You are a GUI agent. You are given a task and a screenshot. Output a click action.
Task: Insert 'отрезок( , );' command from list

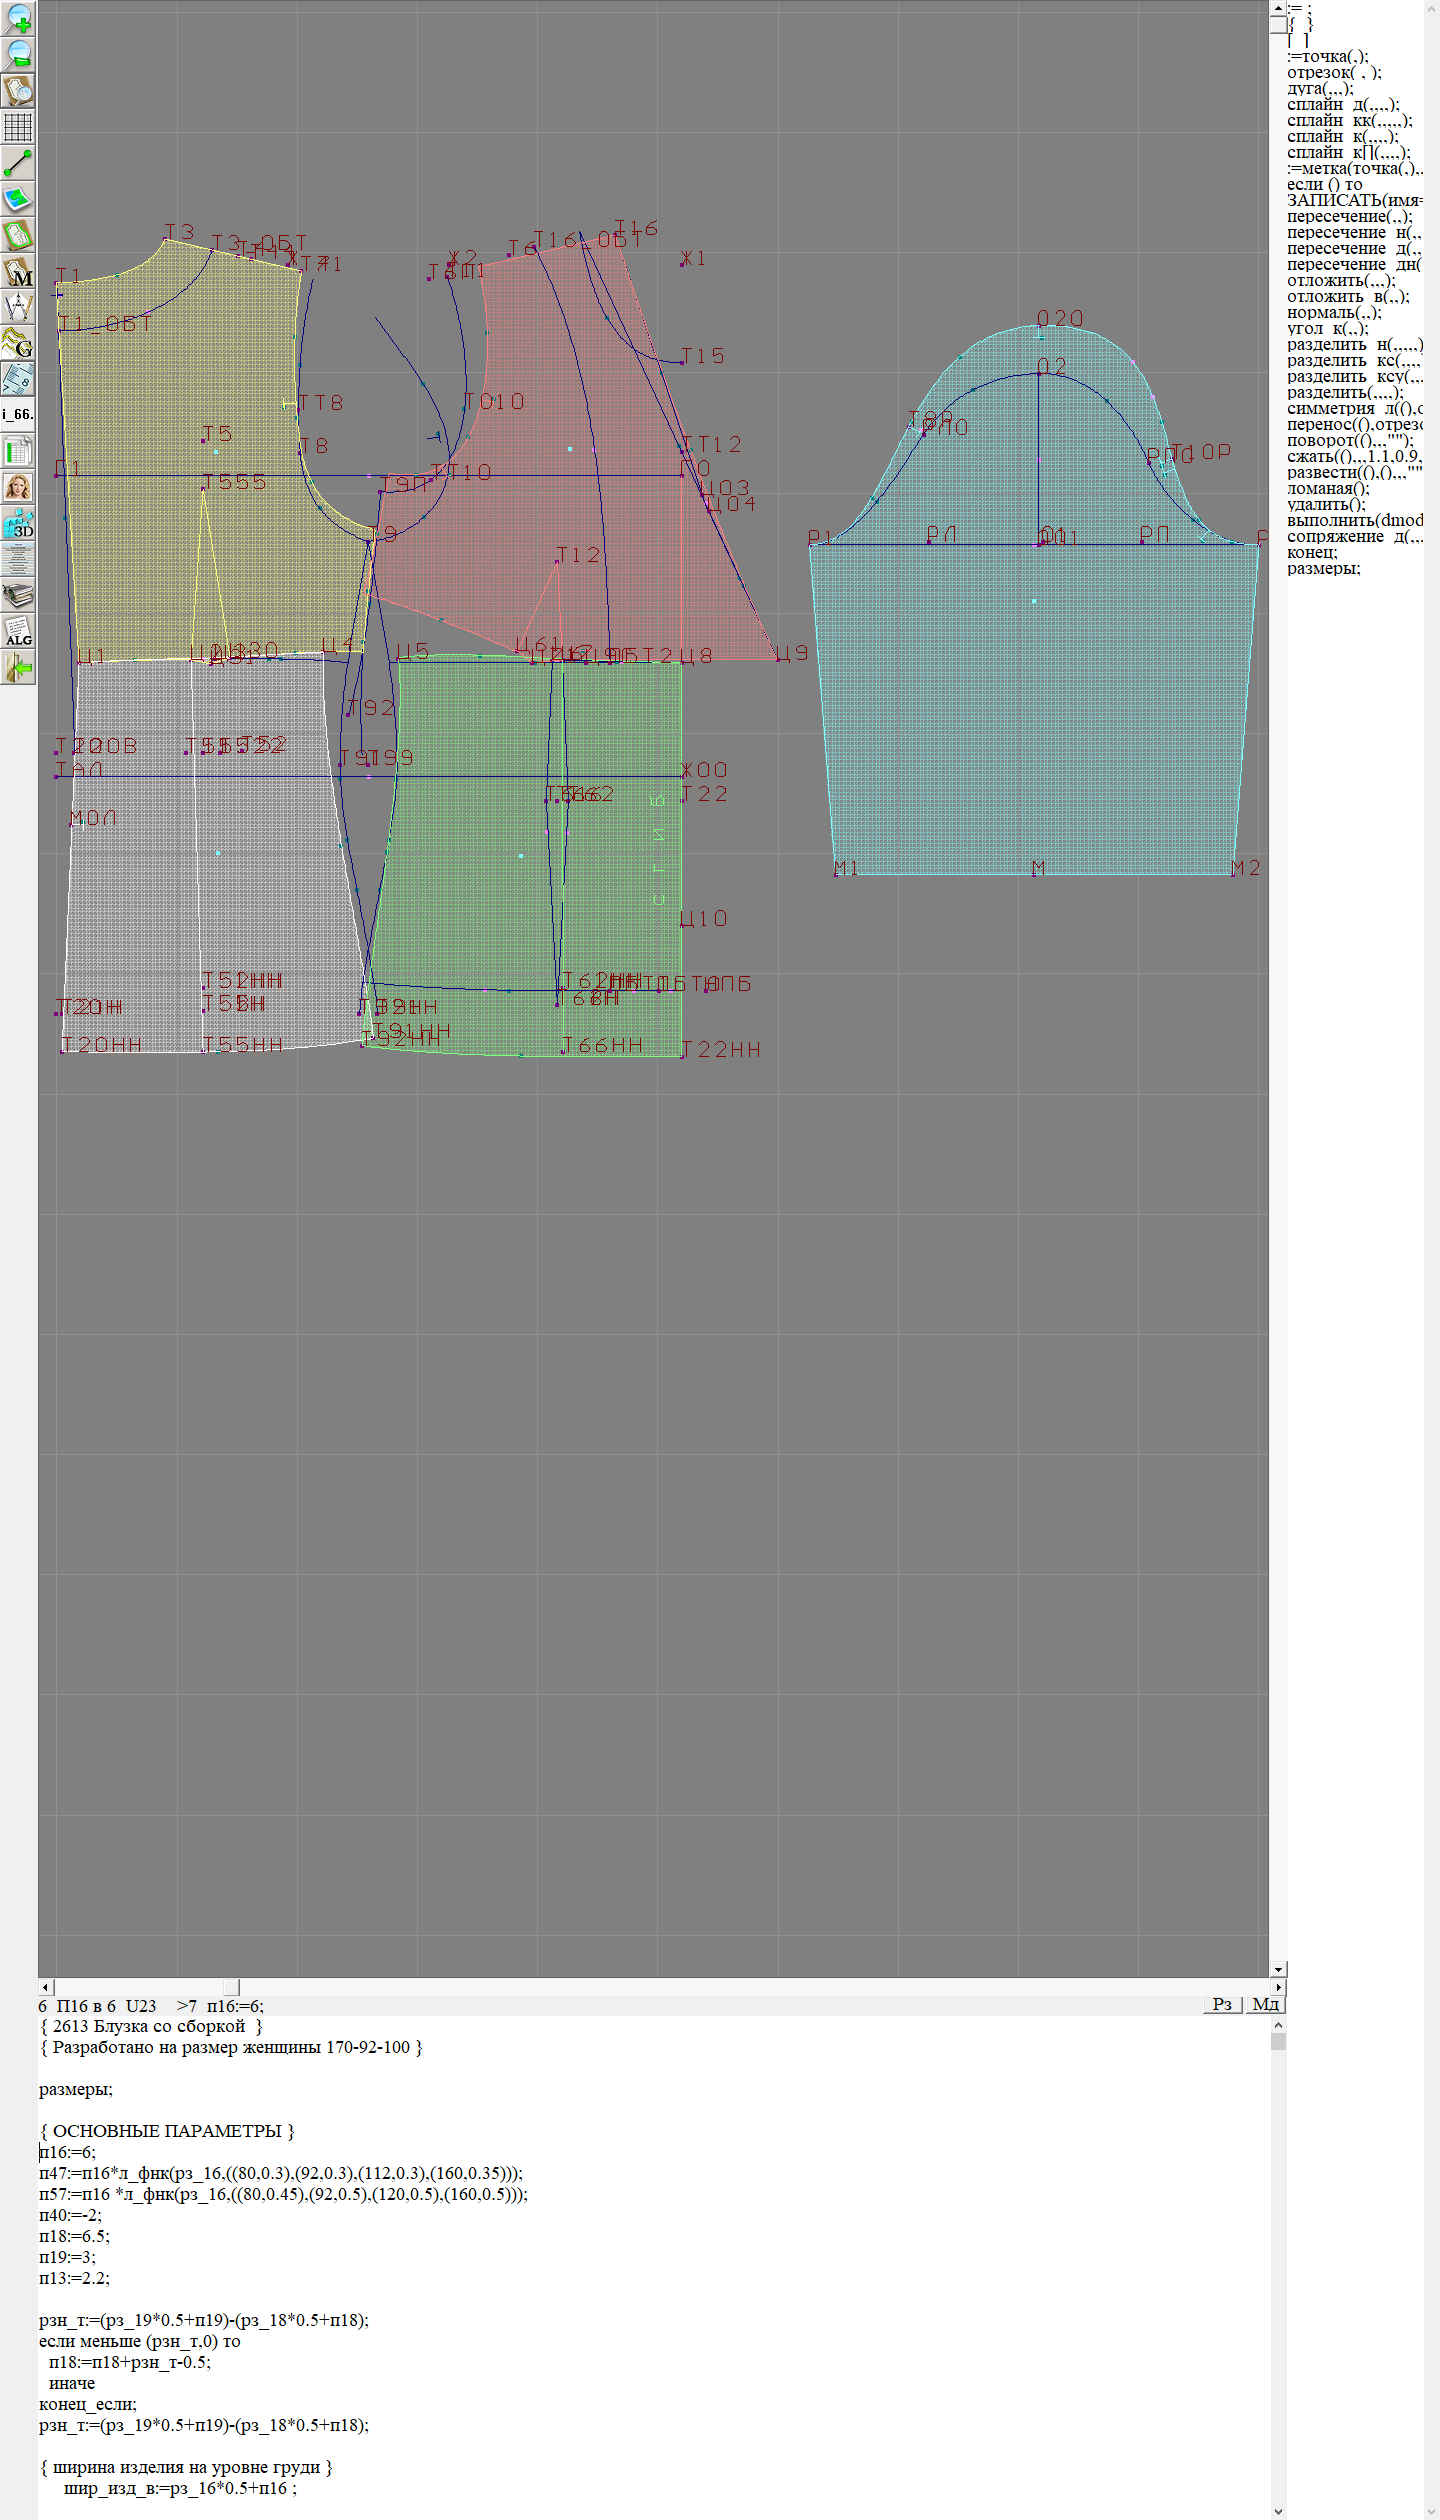point(1334,72)
